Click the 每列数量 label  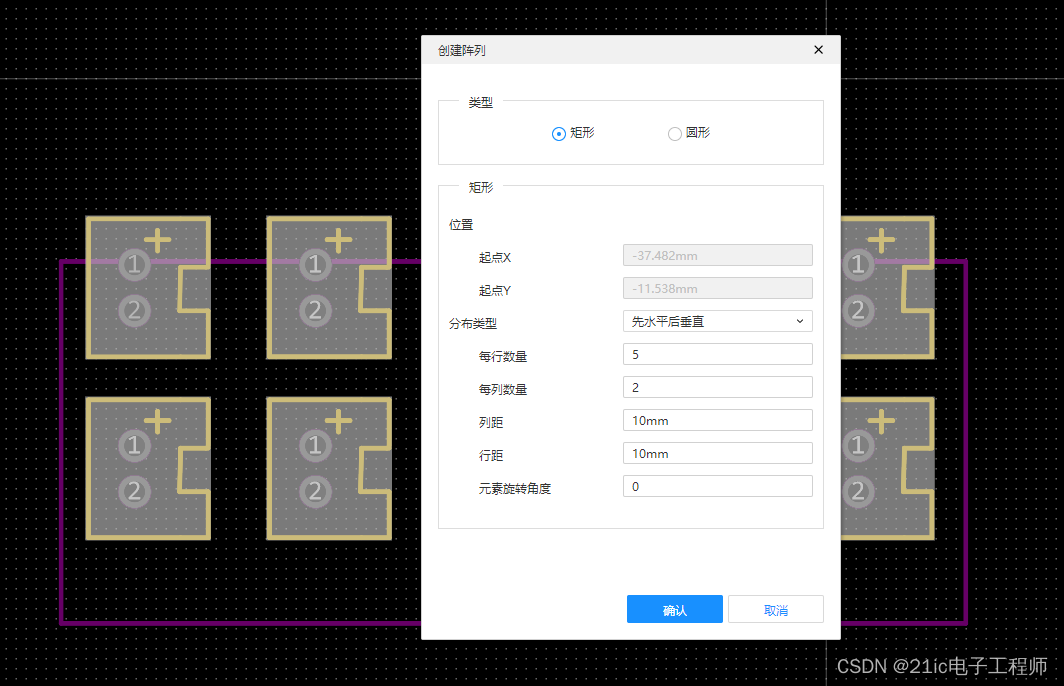(x=503, y=389)
